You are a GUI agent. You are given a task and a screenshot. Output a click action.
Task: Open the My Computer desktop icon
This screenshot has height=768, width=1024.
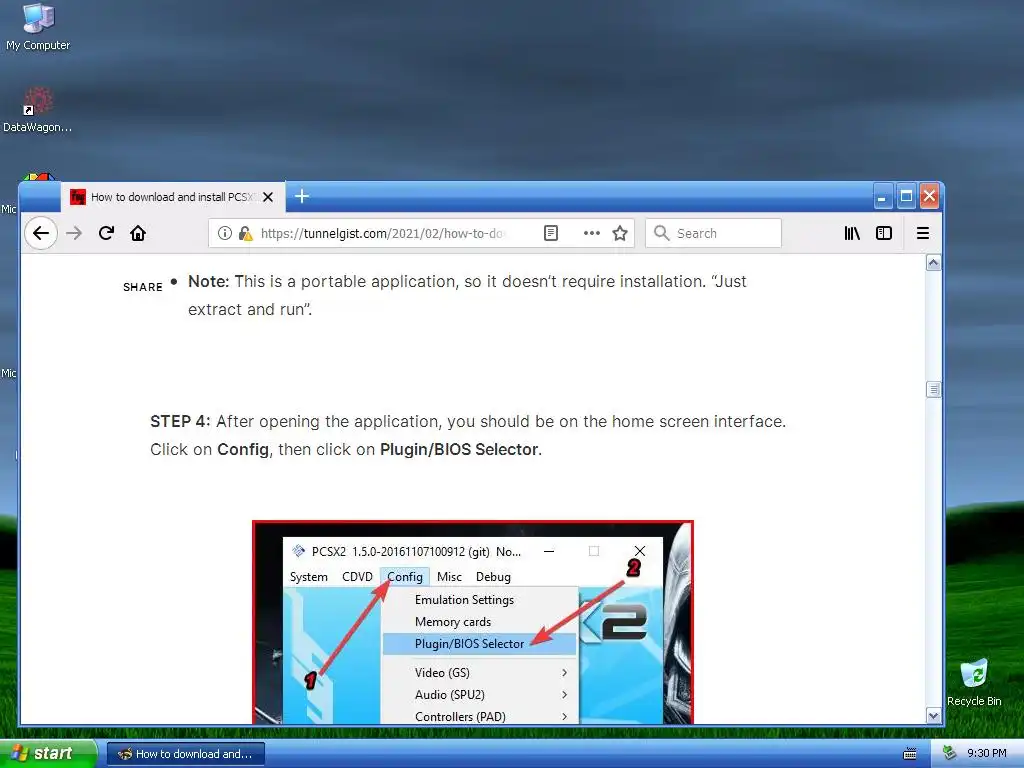click(38, 27)
